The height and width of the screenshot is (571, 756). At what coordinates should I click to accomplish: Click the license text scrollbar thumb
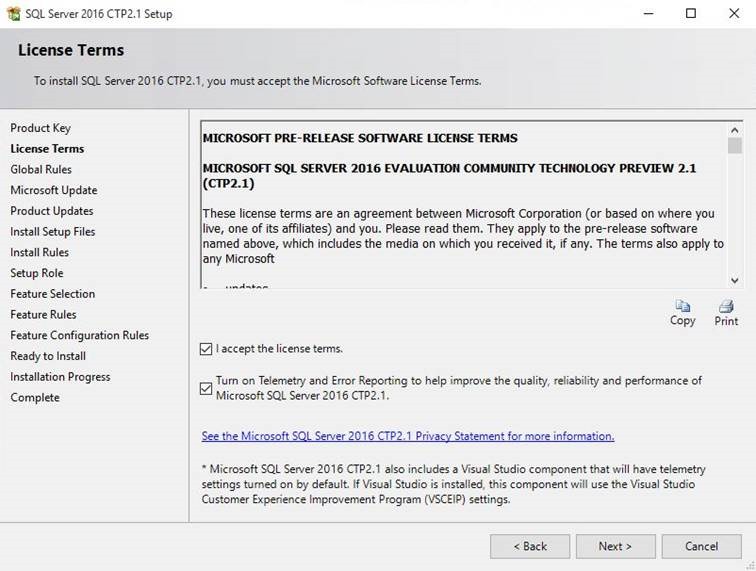[734, 145]
